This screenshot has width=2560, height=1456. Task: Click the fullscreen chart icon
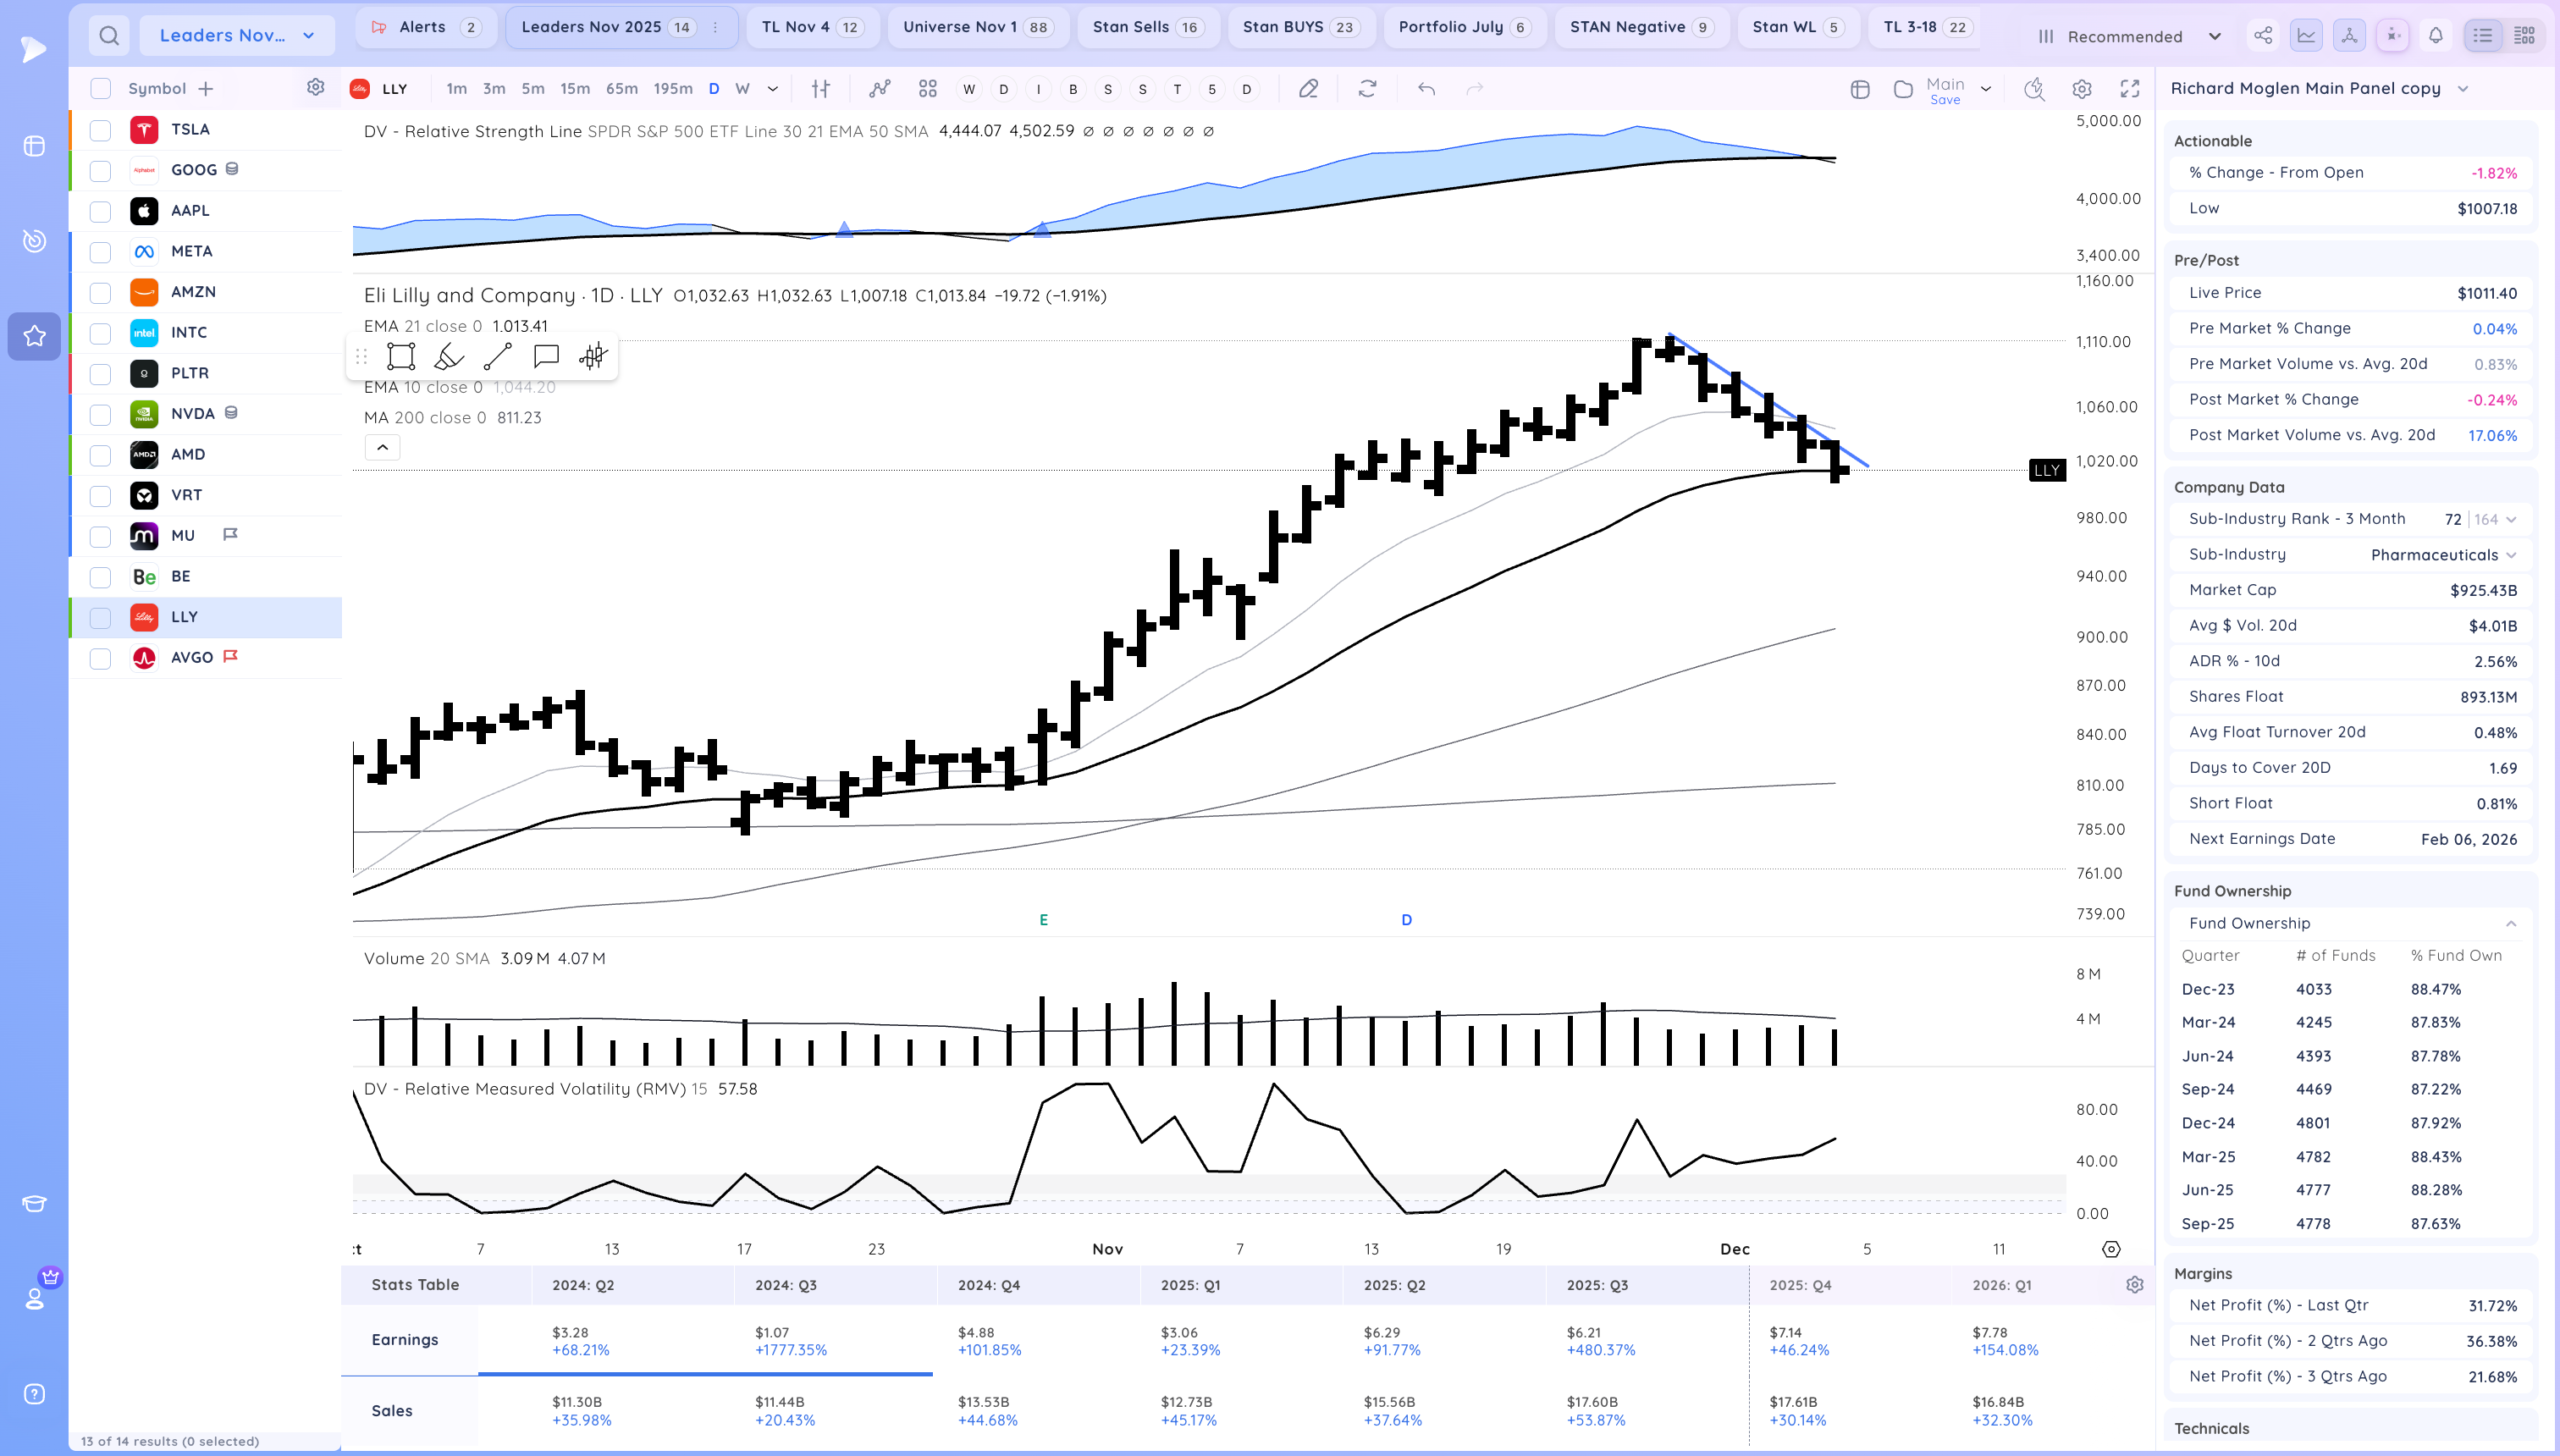(x=2130, y=89)
